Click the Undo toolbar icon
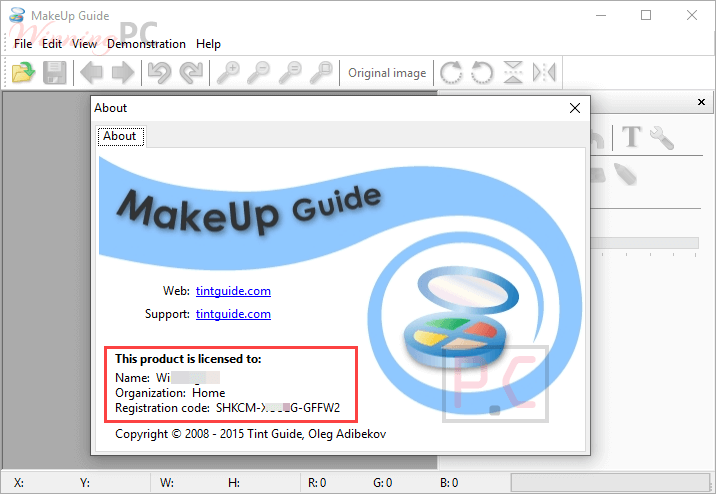The width and height of the screenshot is (716, 494). [159, 73]
